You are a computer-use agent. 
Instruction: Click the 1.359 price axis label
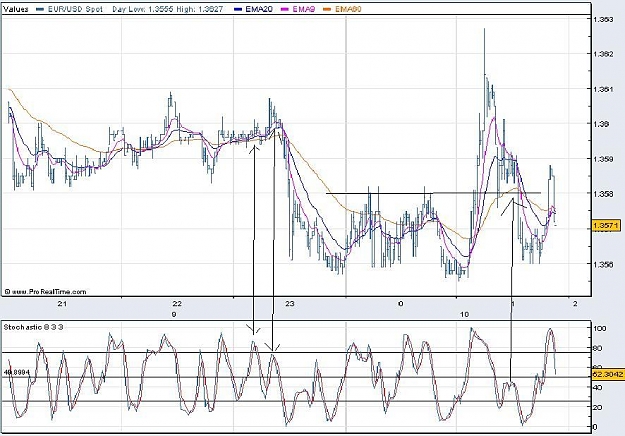click(x=603, y=159)
